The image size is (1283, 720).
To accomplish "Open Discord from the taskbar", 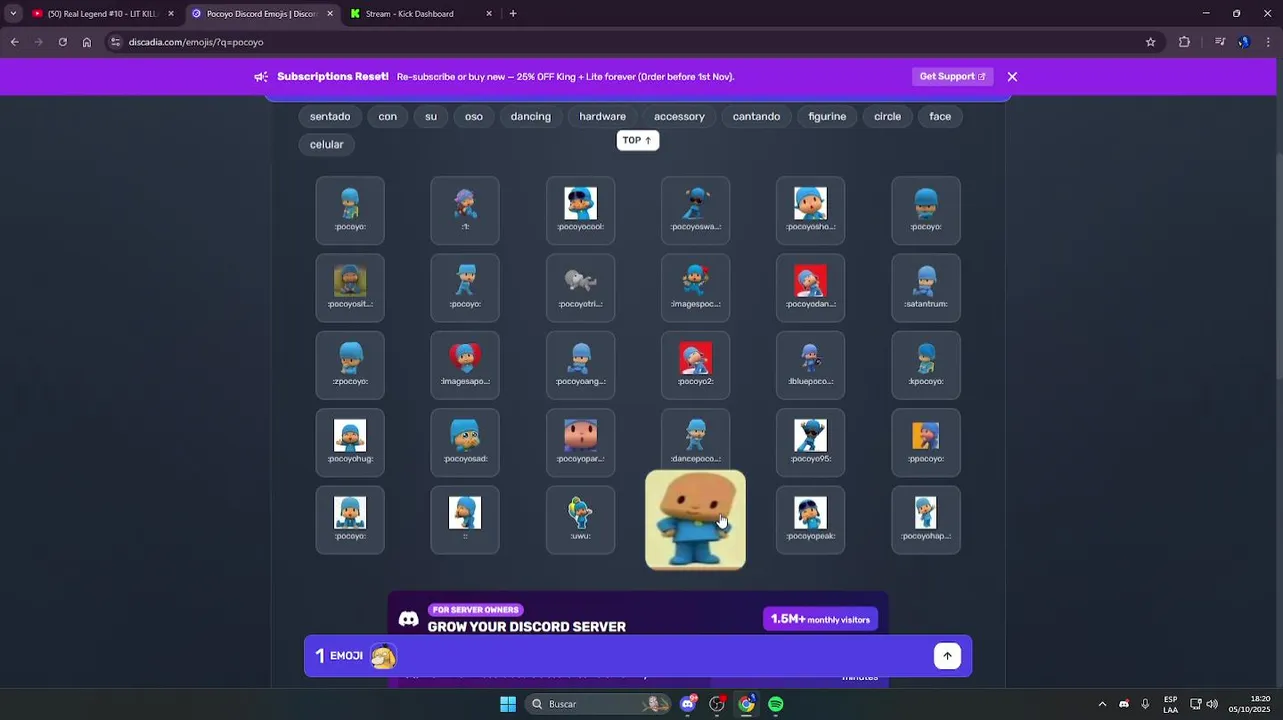I will coord(687,704).
